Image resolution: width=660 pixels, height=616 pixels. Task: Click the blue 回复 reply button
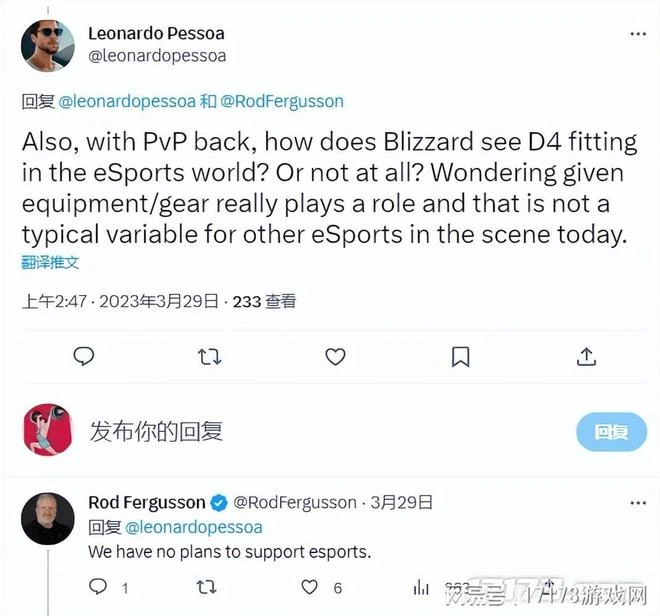(x=611, y=432)
